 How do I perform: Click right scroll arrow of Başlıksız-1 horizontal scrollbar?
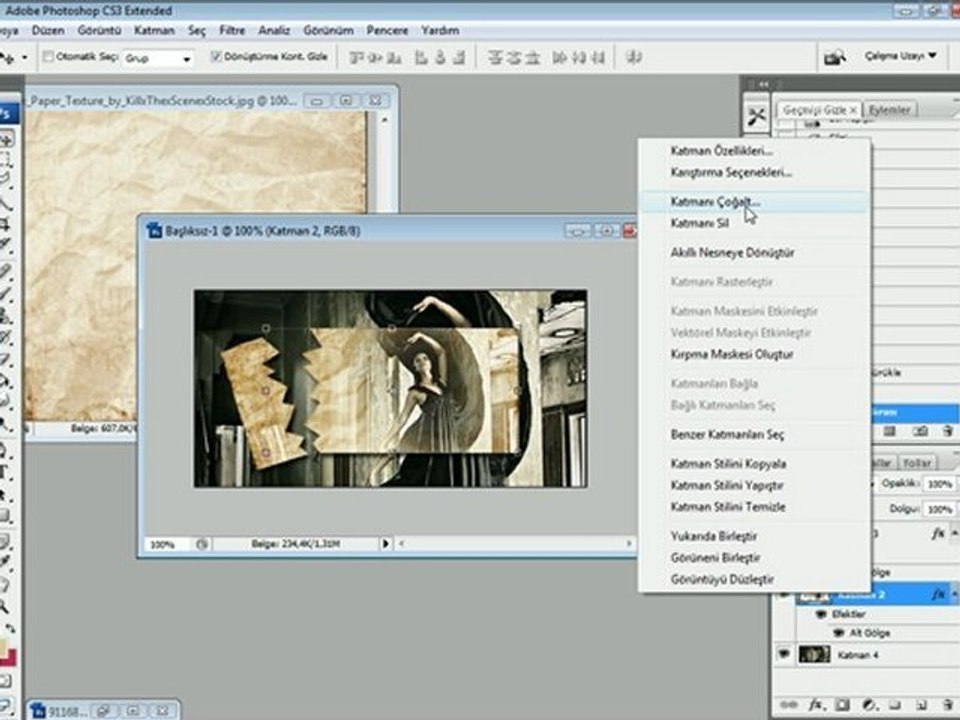[x=629, y=544]
